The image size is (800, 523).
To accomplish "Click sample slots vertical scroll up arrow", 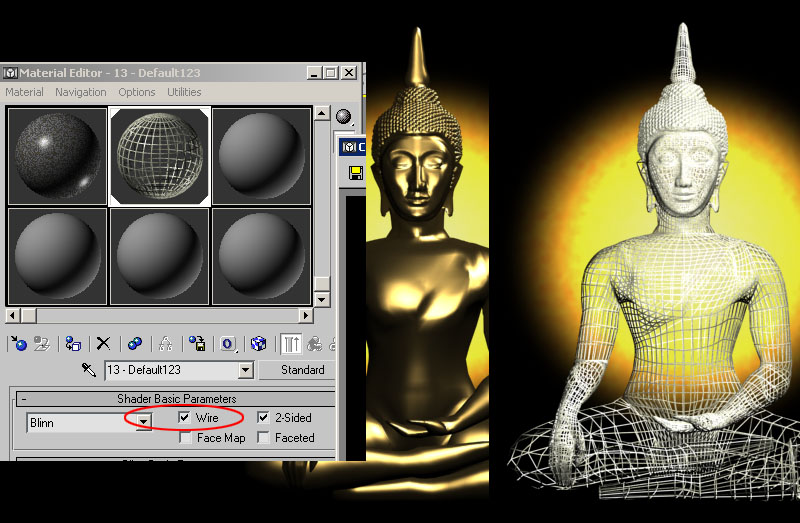I will 322,113.
